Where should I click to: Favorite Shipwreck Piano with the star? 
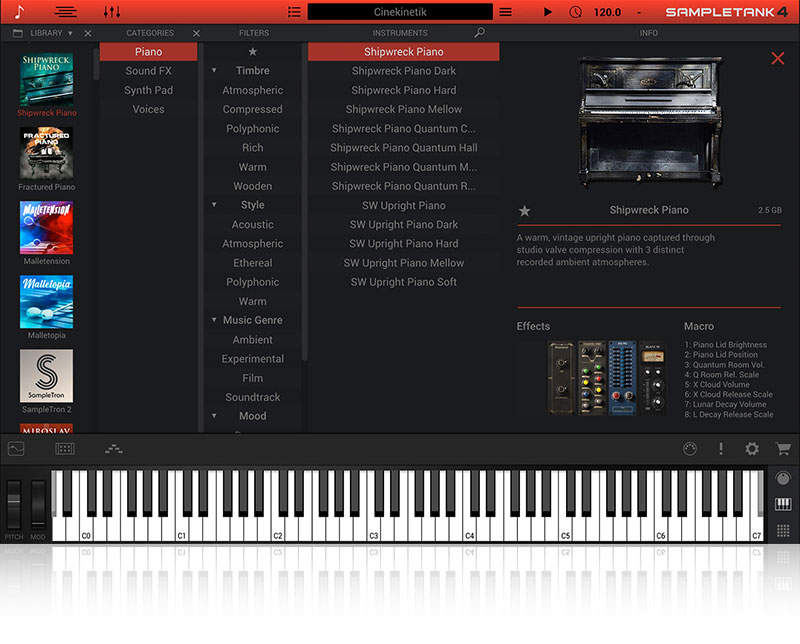pyautogui.click(x=524, y=211)
